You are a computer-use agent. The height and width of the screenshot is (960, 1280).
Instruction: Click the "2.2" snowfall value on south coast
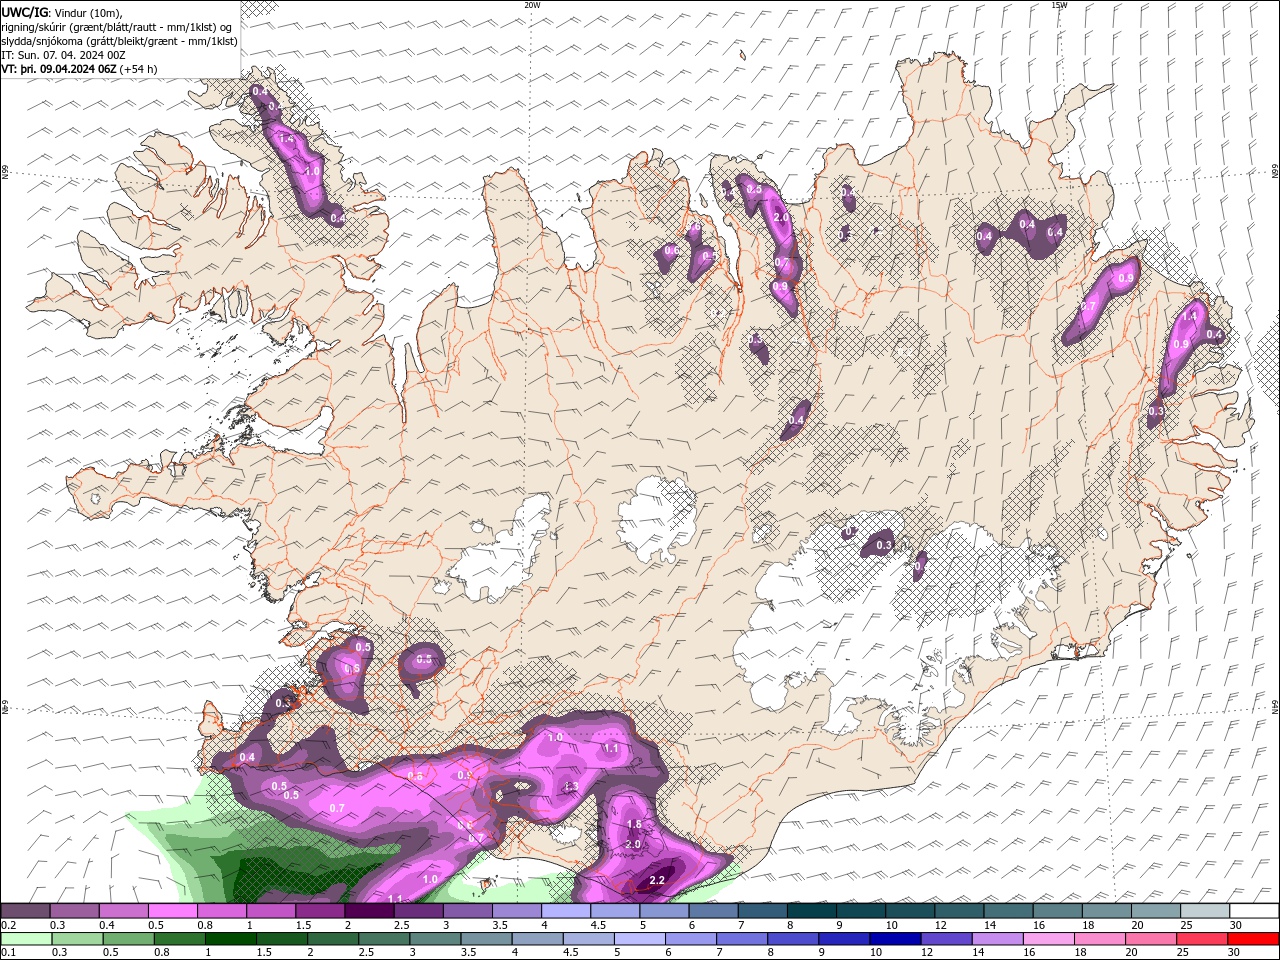(x=657, y=881)
